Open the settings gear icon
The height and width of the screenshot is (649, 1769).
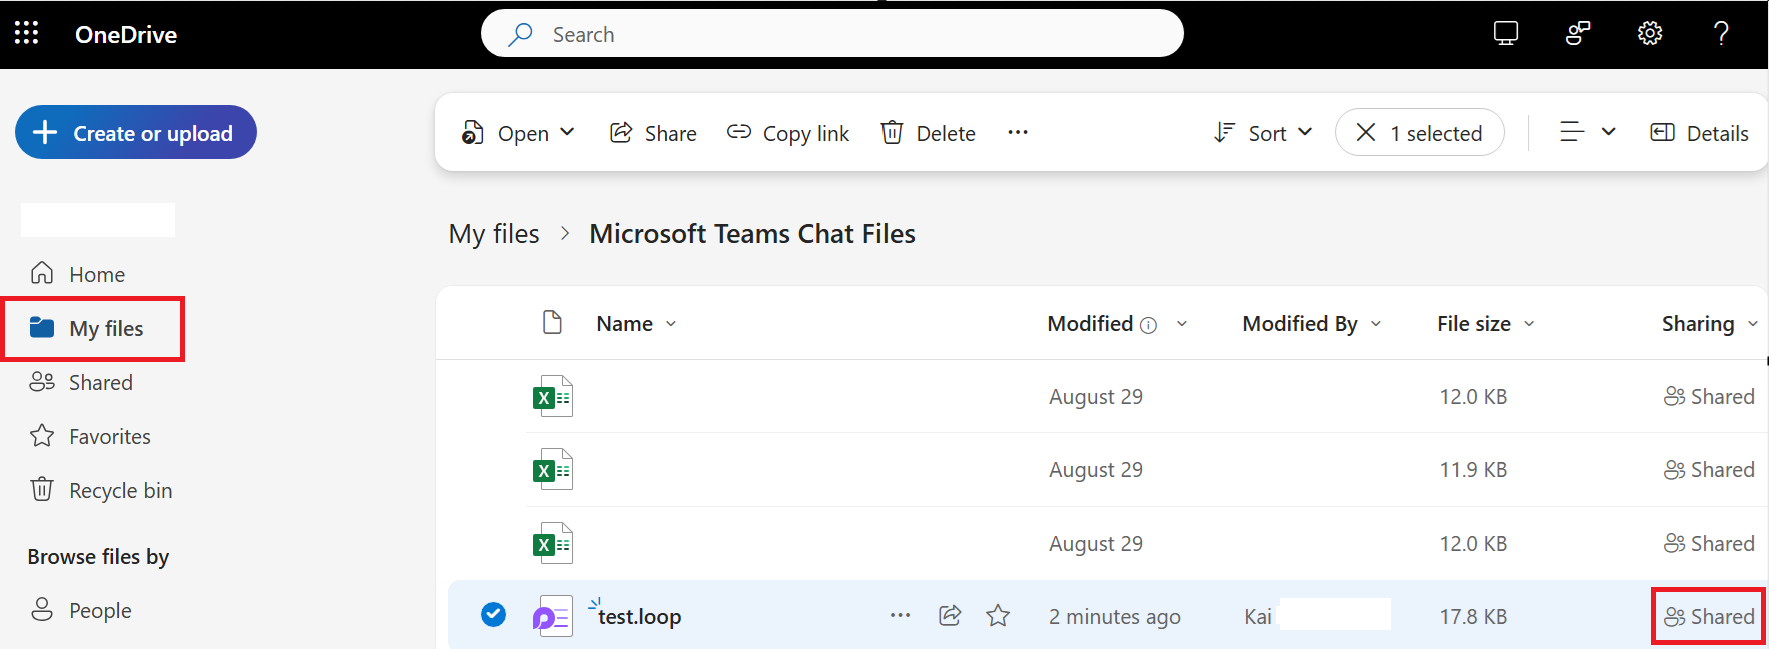click(1650, 33)
